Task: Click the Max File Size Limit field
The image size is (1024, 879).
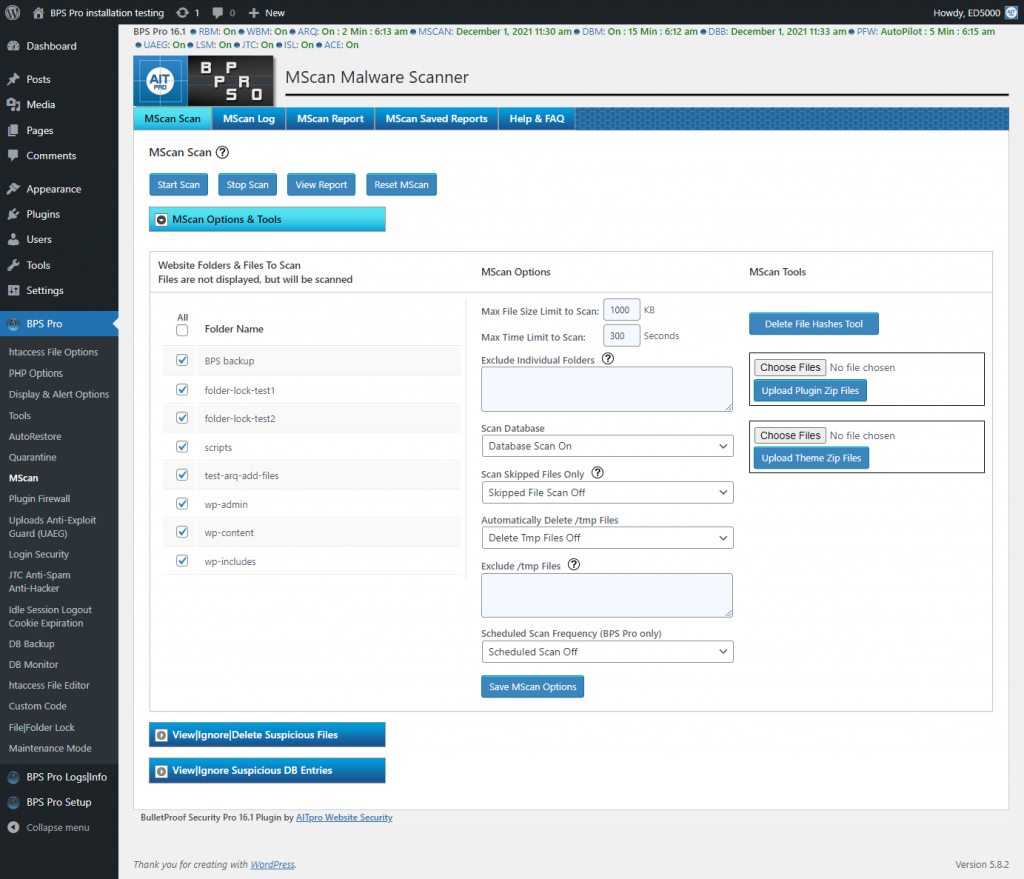Action: [x=621, y=310]
